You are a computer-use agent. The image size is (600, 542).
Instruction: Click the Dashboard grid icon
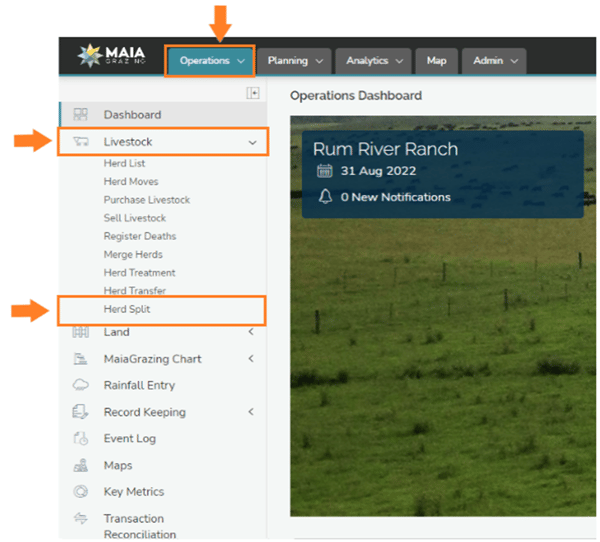(81, 115)
